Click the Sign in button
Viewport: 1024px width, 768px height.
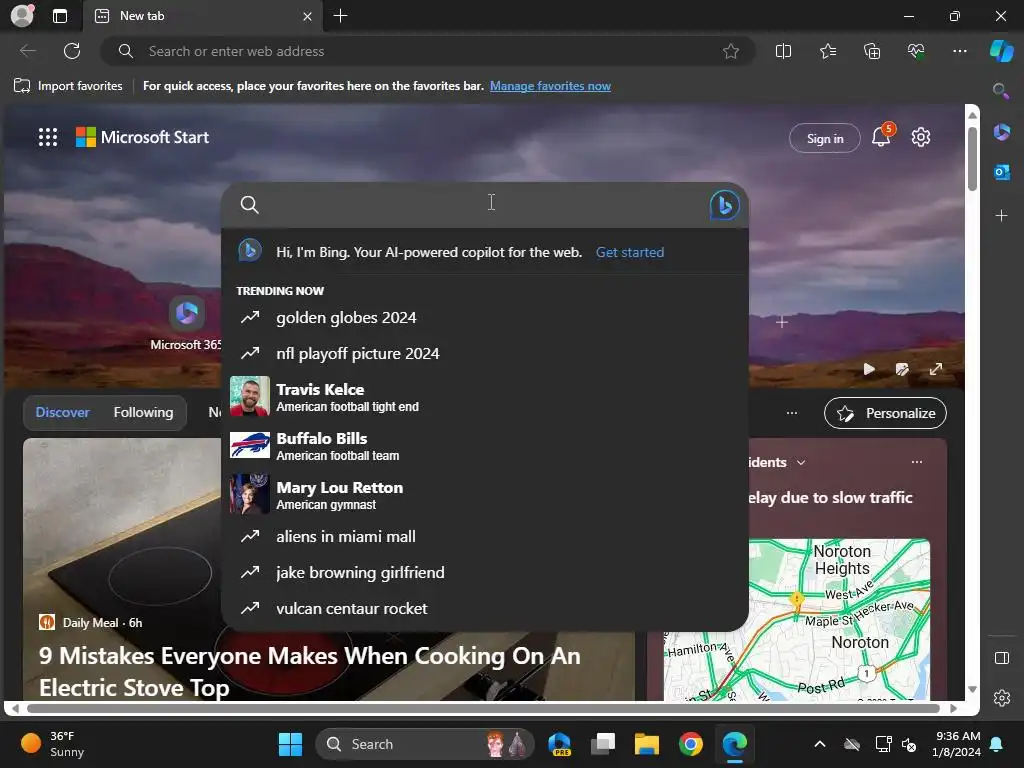click(x=825, y=138)
